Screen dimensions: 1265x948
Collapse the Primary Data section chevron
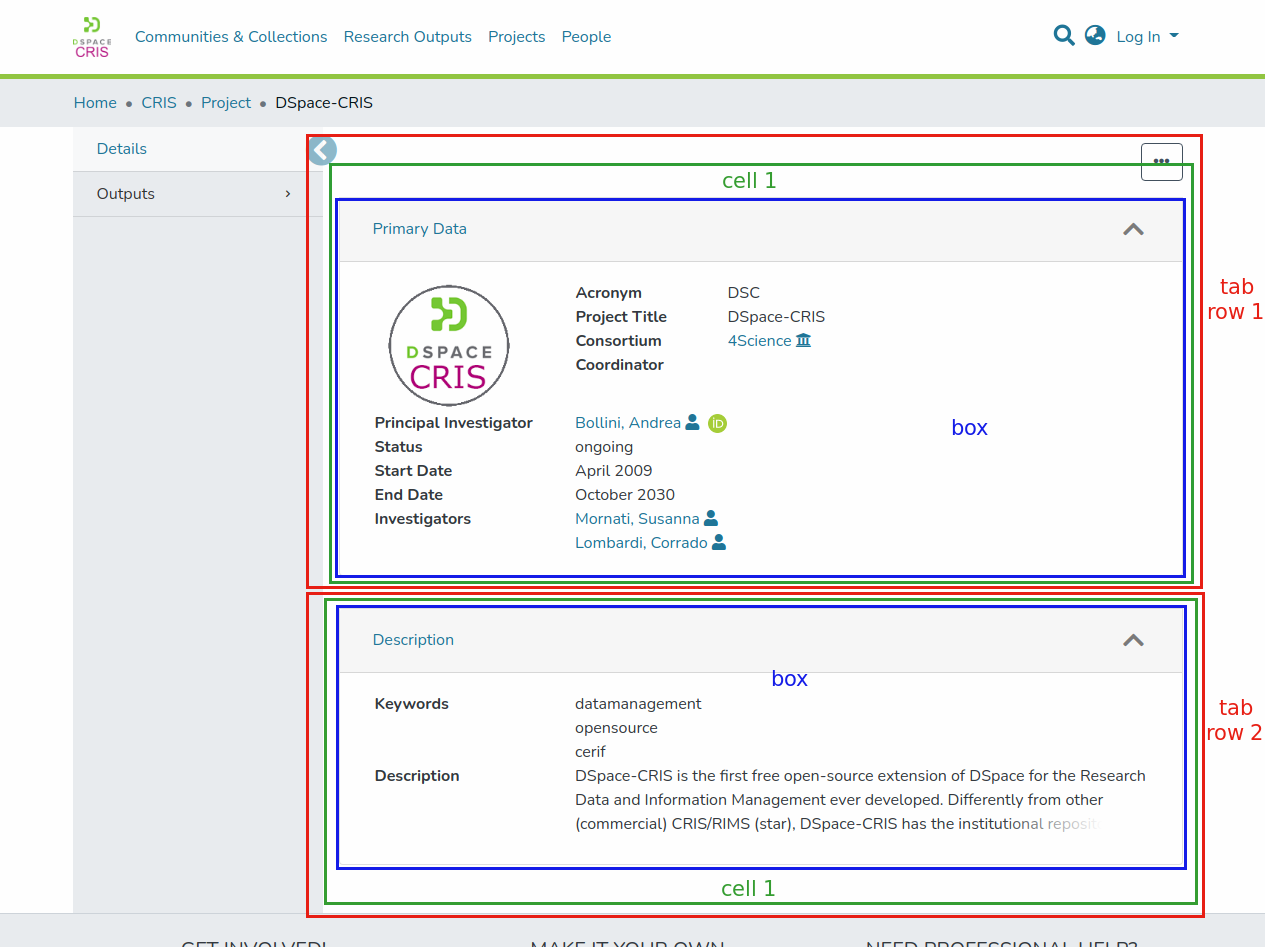click(x=1132, y=229)
